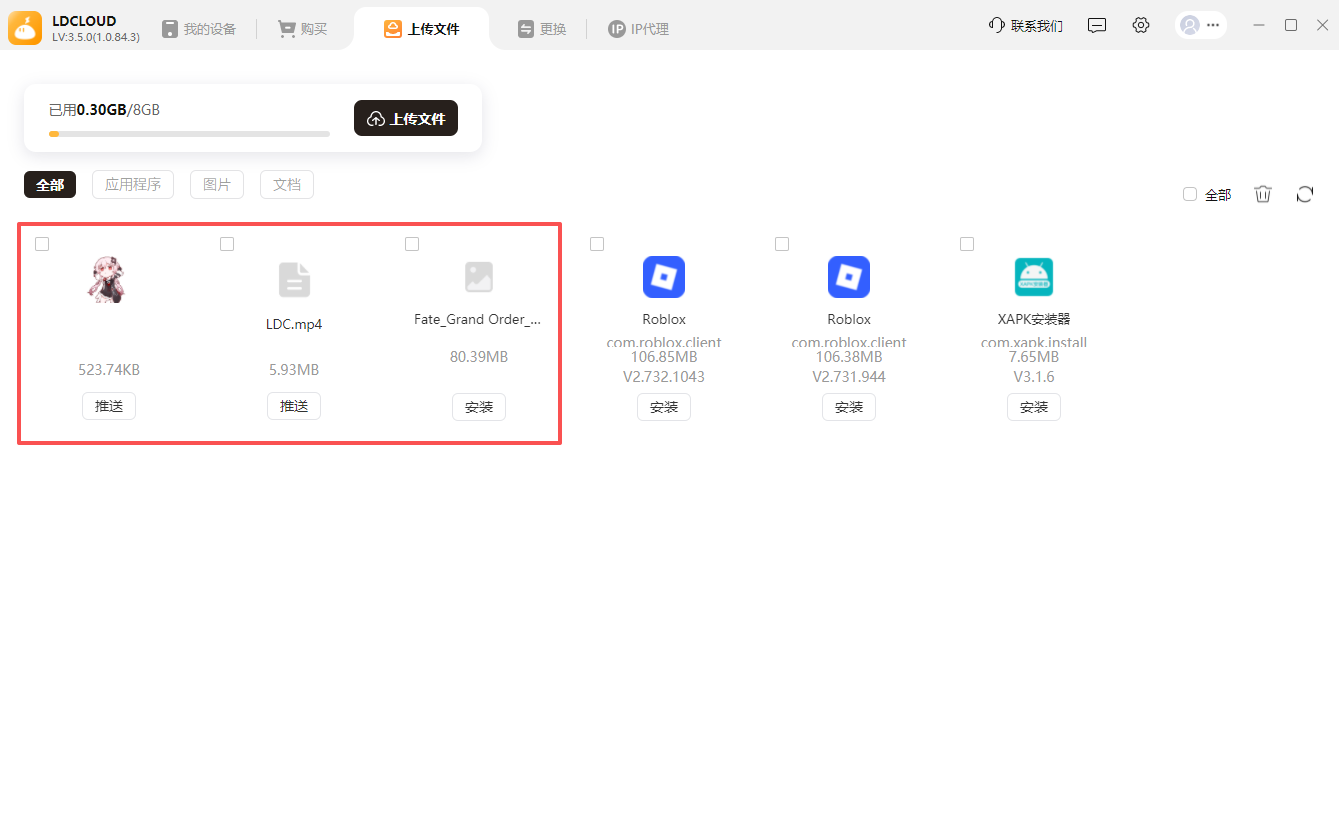
Task: Open the anime girl image thumbnail
Action: click(107, 279)
